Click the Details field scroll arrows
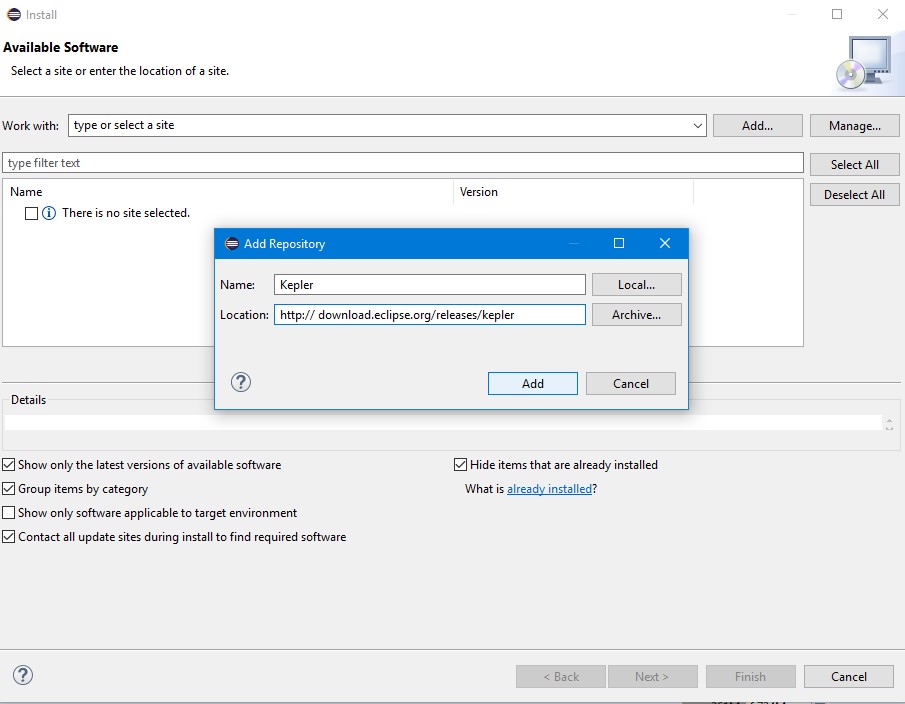The height and width of the screenshot is (704, 905). click(889, 423)
